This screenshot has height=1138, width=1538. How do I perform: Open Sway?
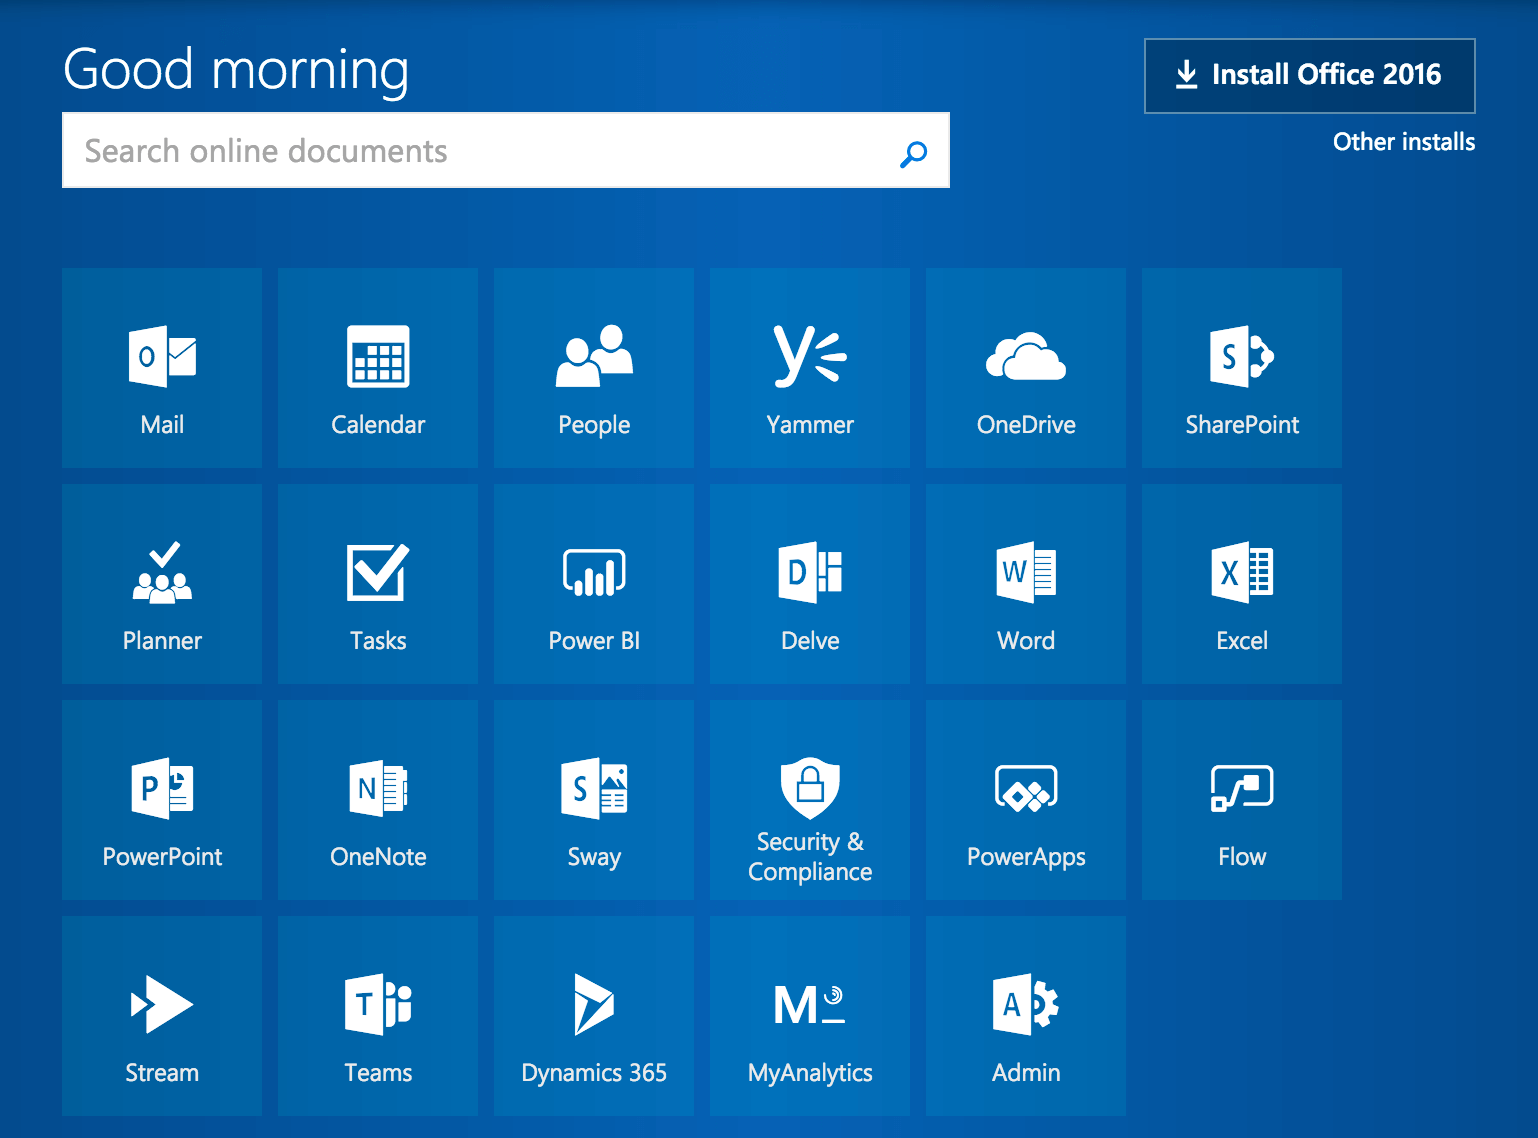point(593,800)
